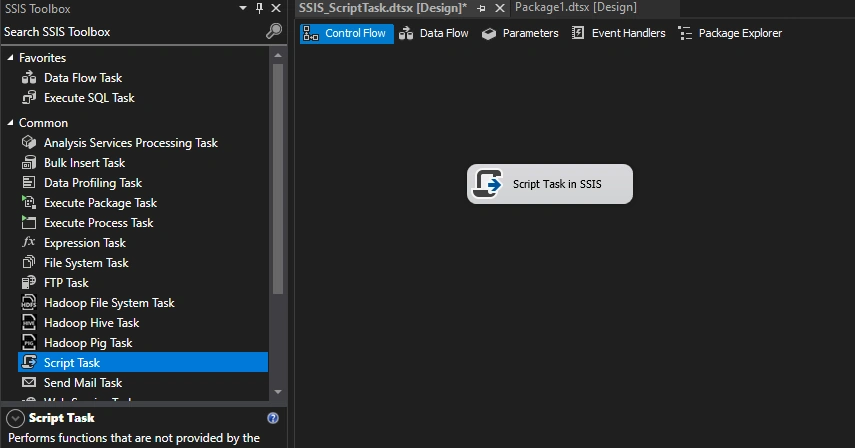Click the Data Flow Task icon in Favorites

point(29,78)
